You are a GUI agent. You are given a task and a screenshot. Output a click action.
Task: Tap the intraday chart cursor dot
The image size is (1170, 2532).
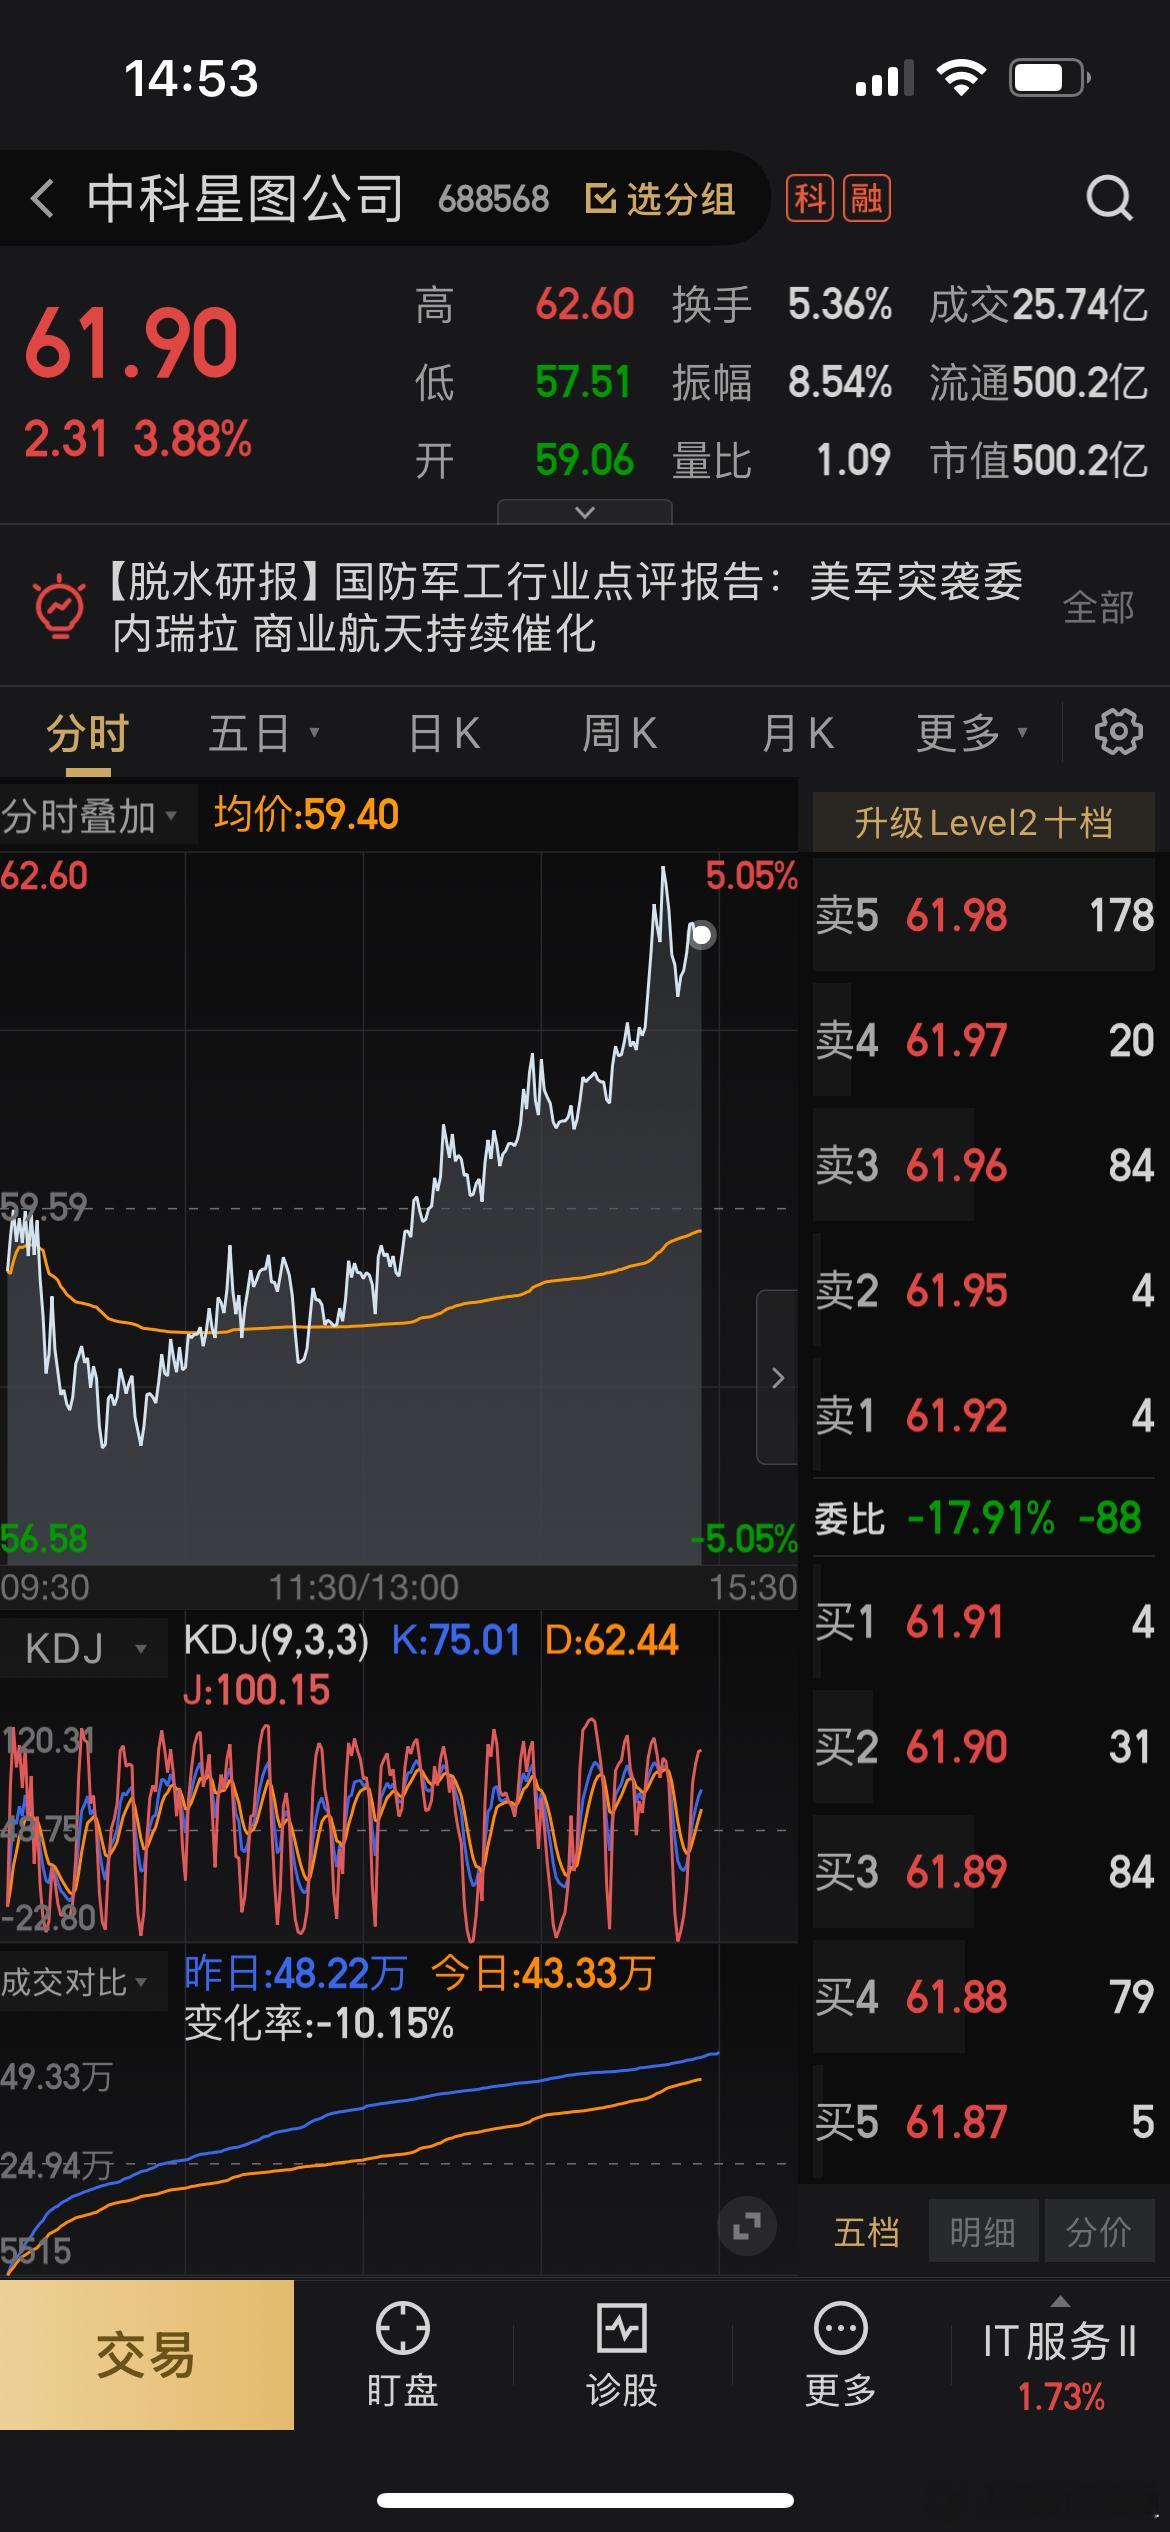click(x=702, y=935)
